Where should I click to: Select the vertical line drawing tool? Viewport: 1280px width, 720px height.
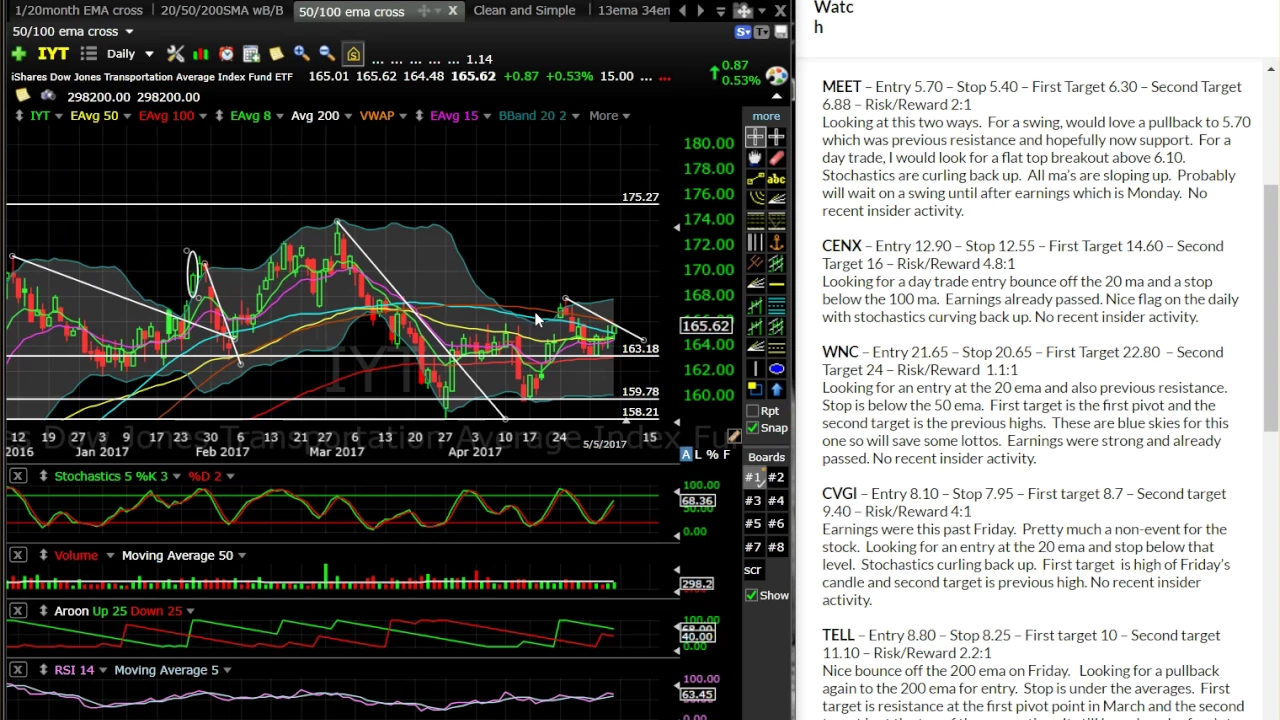click(755, 367)
